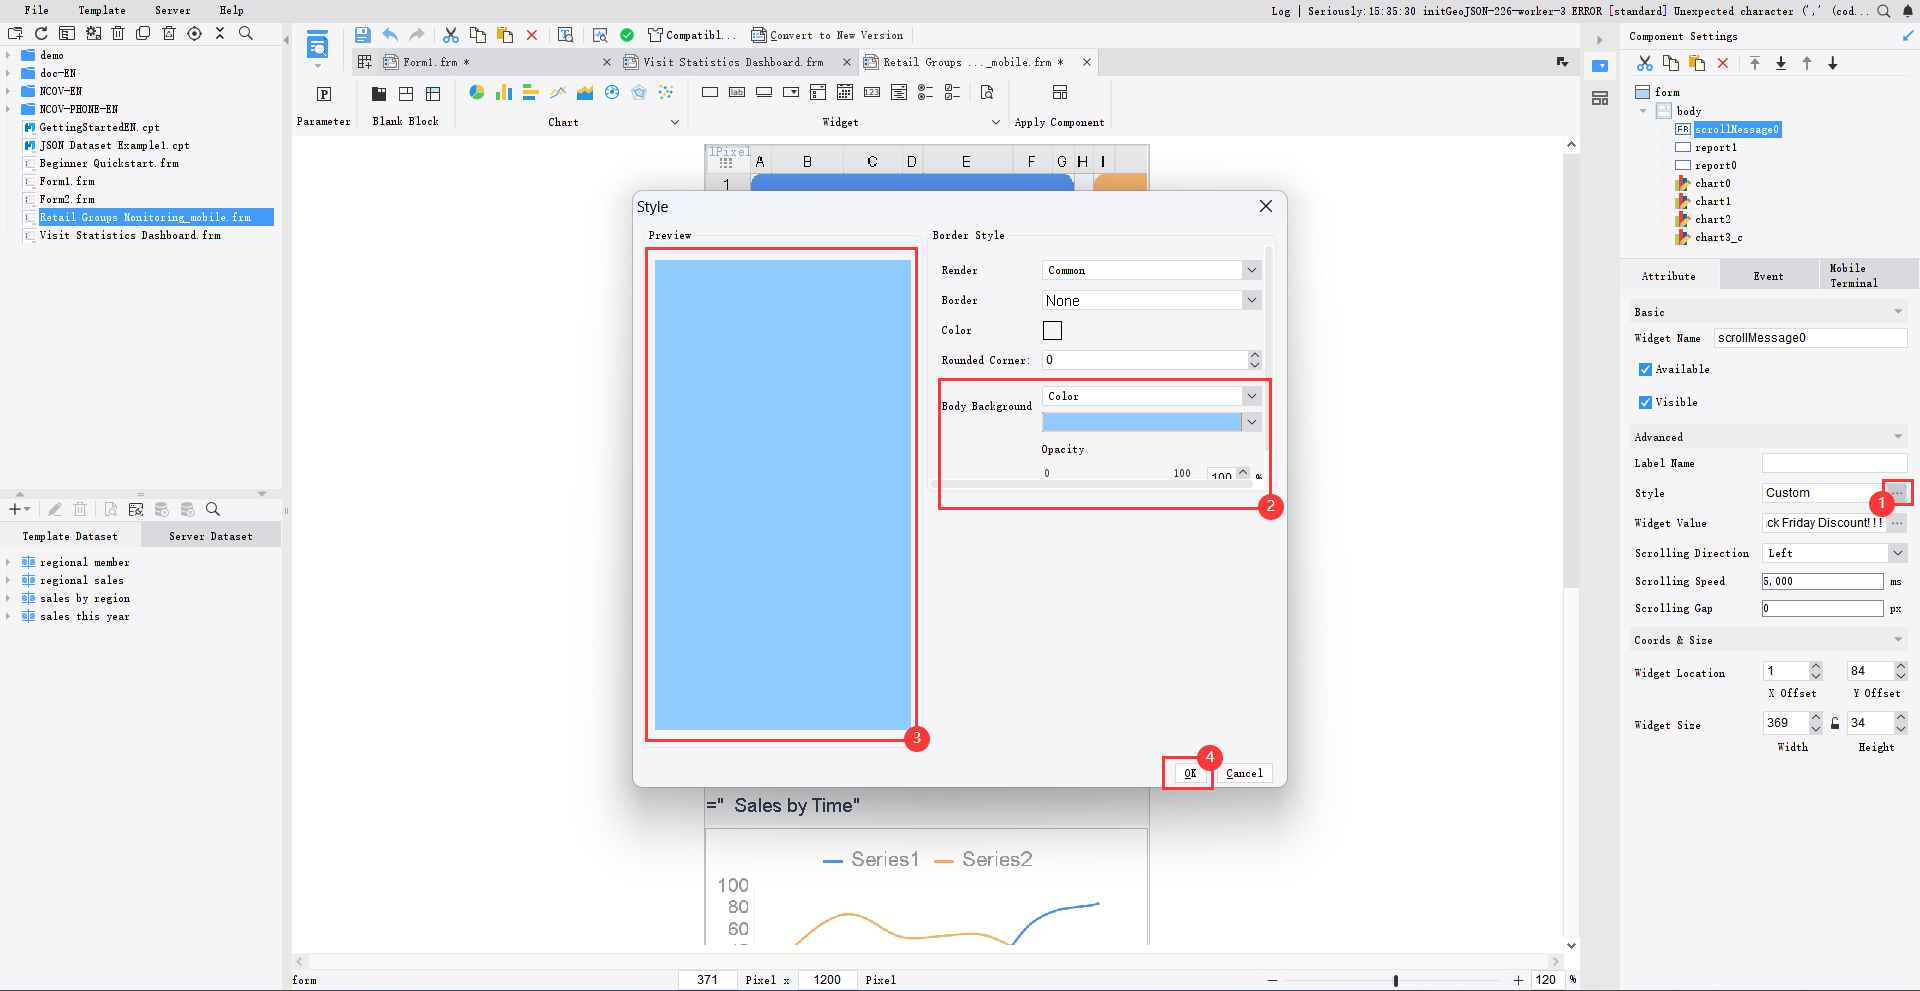Insert a column chart from the Chart group
The width and height of the screenshot is (1920, 991).
(x=504, y=92)
